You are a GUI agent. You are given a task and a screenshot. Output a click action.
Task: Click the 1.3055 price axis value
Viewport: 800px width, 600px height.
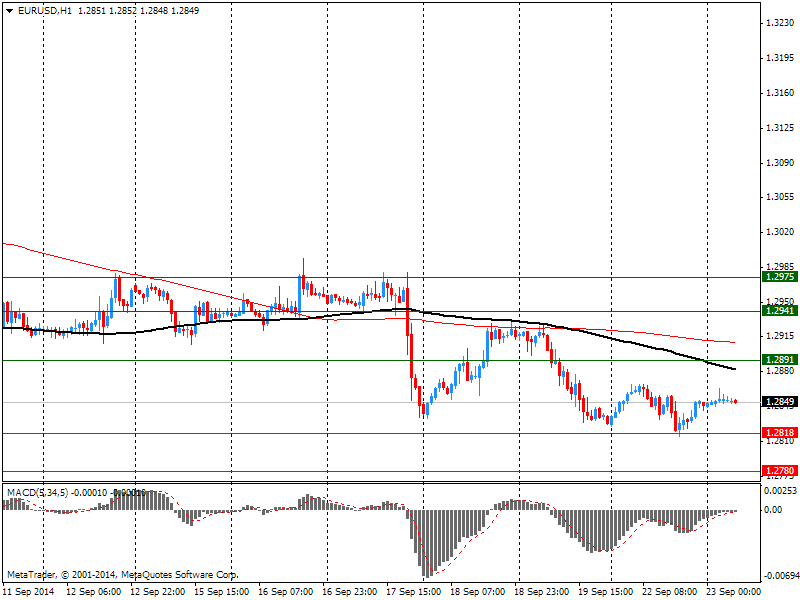(780, 197)
